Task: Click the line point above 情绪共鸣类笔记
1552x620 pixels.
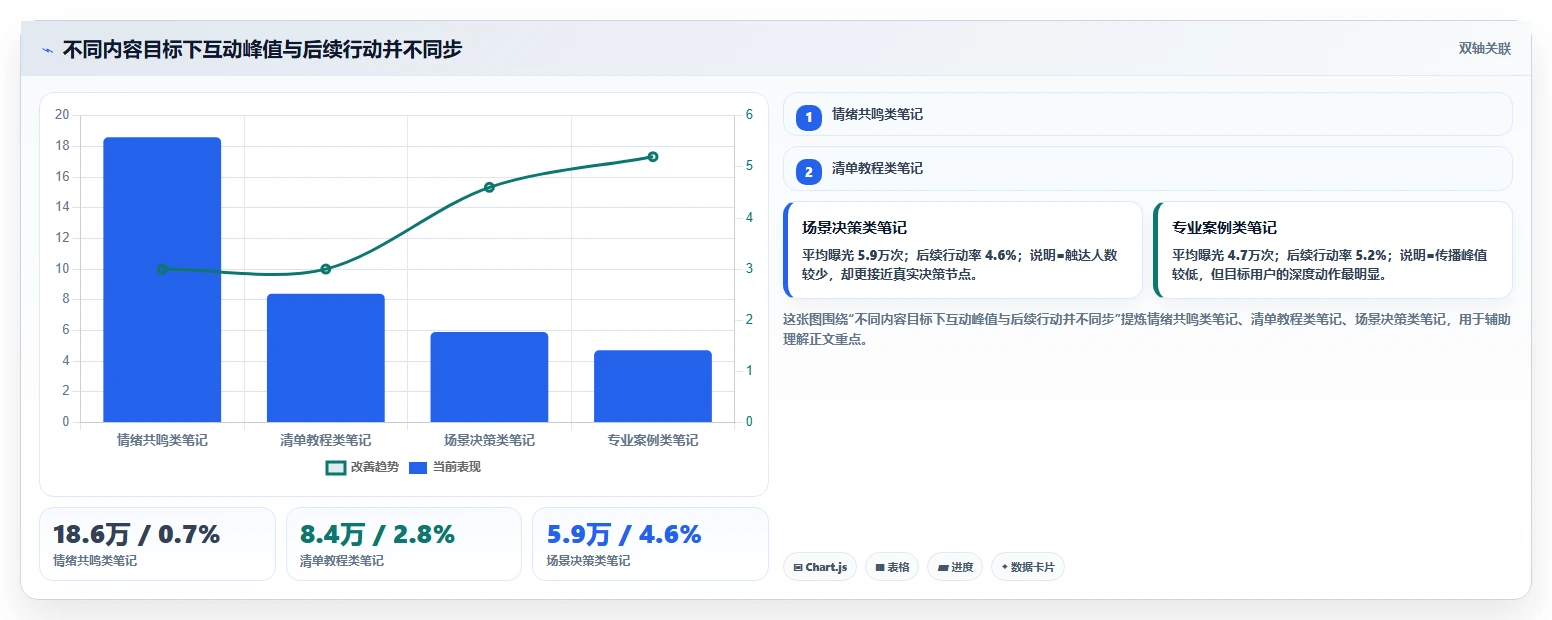Action: (x=162, y=269)
